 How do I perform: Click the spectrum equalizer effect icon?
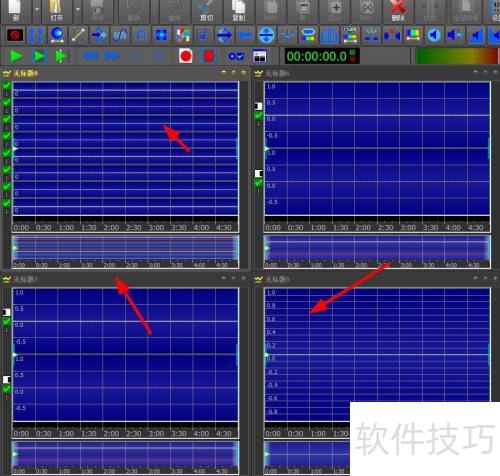click(413, 35)
